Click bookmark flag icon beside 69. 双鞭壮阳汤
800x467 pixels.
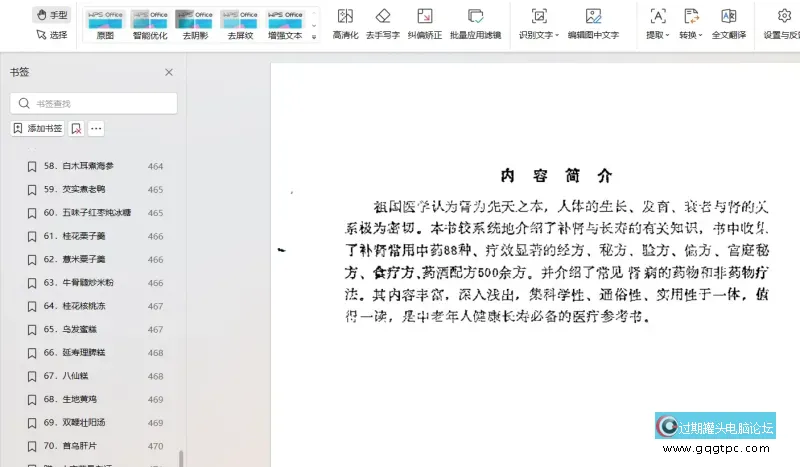(x=32, y=423)
